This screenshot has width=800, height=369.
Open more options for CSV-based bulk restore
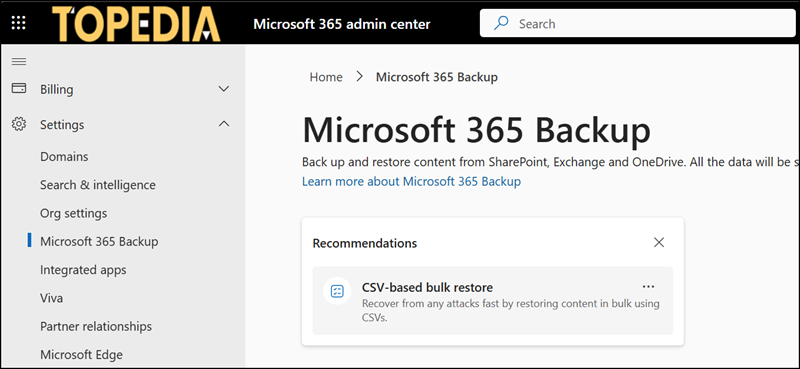coord(648,287)
